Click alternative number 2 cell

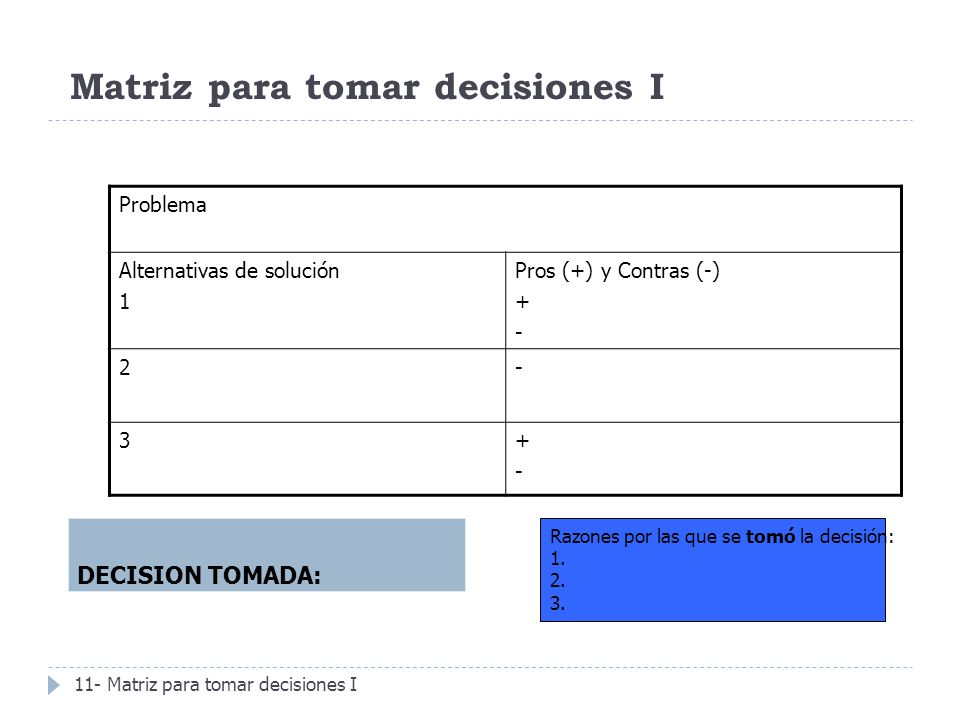coord(307,386)
